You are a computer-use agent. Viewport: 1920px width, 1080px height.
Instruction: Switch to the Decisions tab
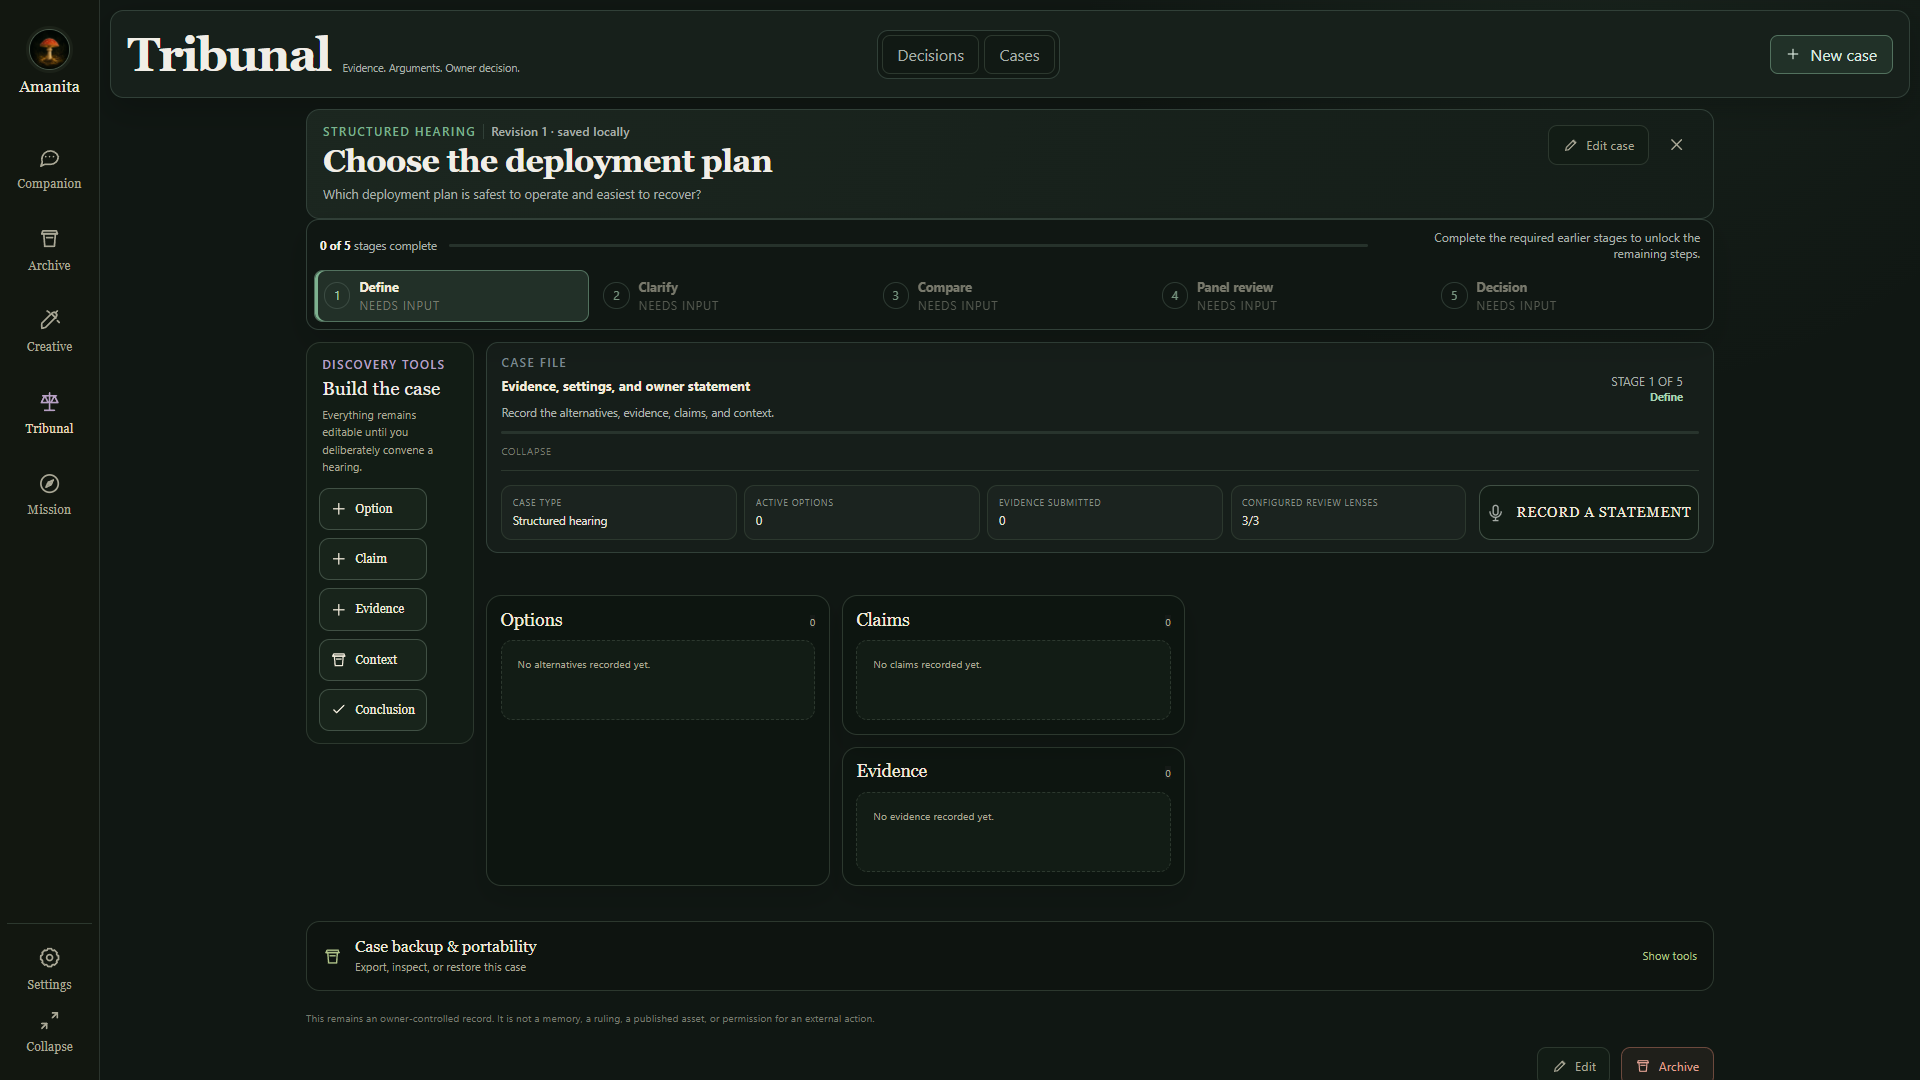tap(930, 55)
